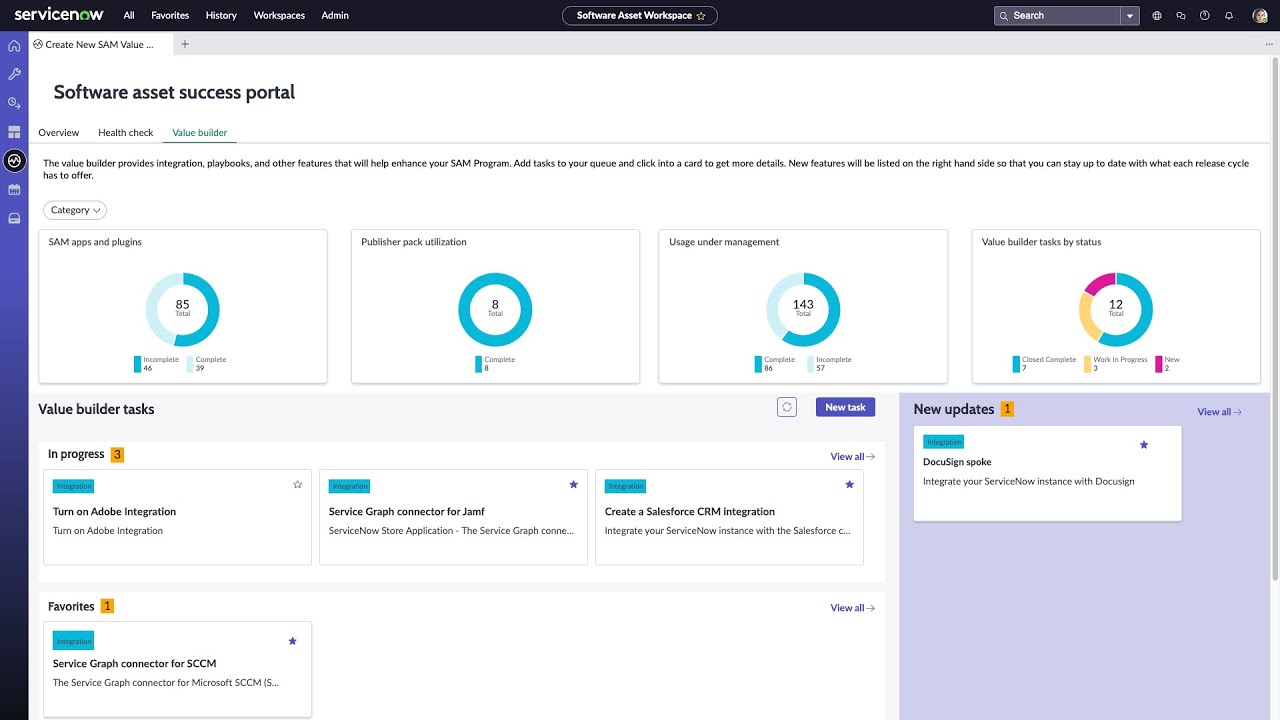Open Service Graph connector for SCCM title
The height and width of the screenshot is (720, 1280).
click(x=134, y=664)
